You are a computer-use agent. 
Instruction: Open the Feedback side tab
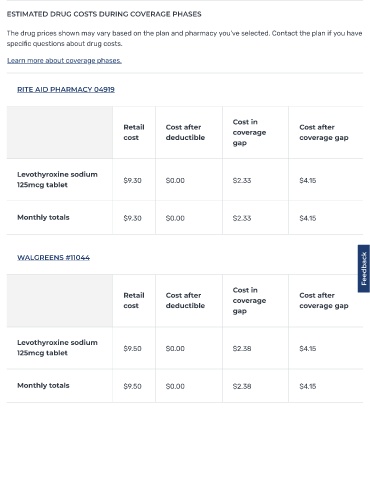click(x=364, y=269)
